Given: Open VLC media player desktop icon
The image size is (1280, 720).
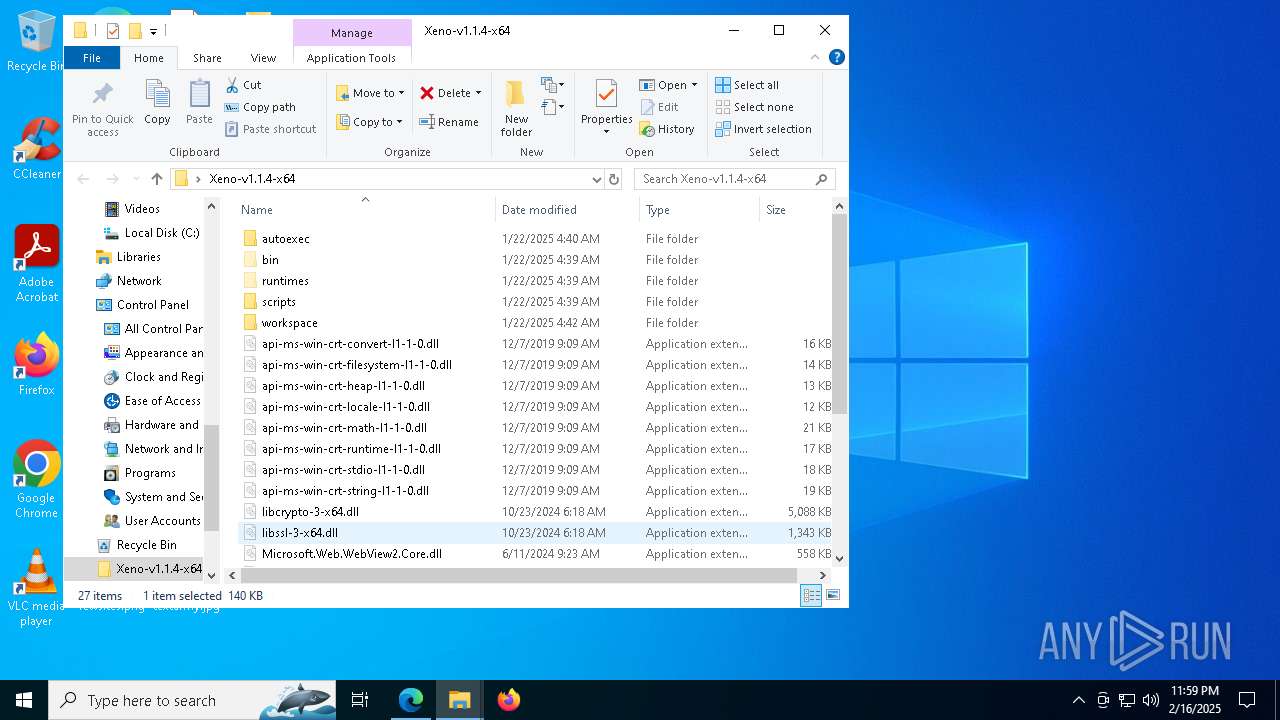Looking at the screenshot, I should (37, 588).
